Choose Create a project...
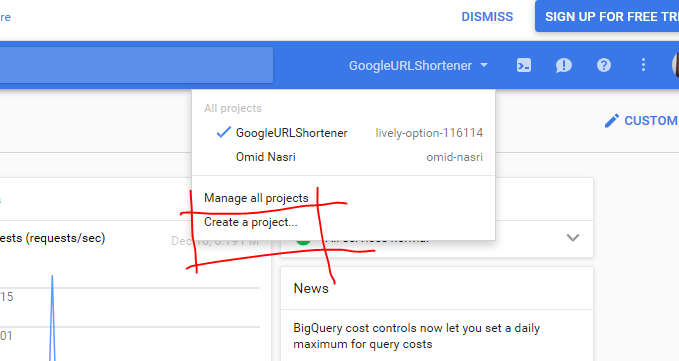 click(251, 222)
